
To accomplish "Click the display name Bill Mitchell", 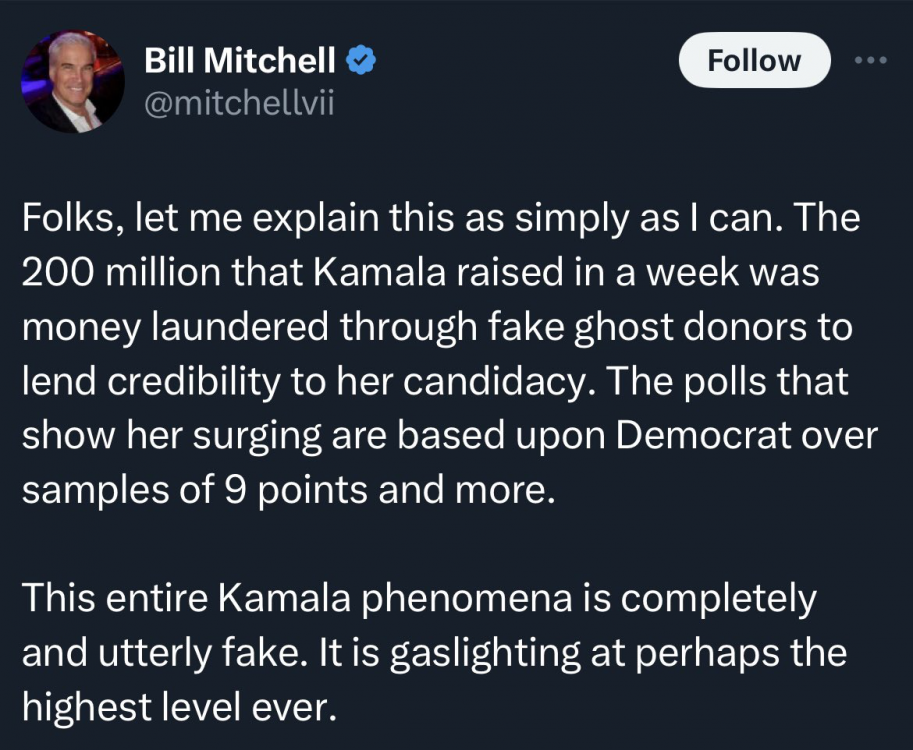I will [x=240, y=62].
